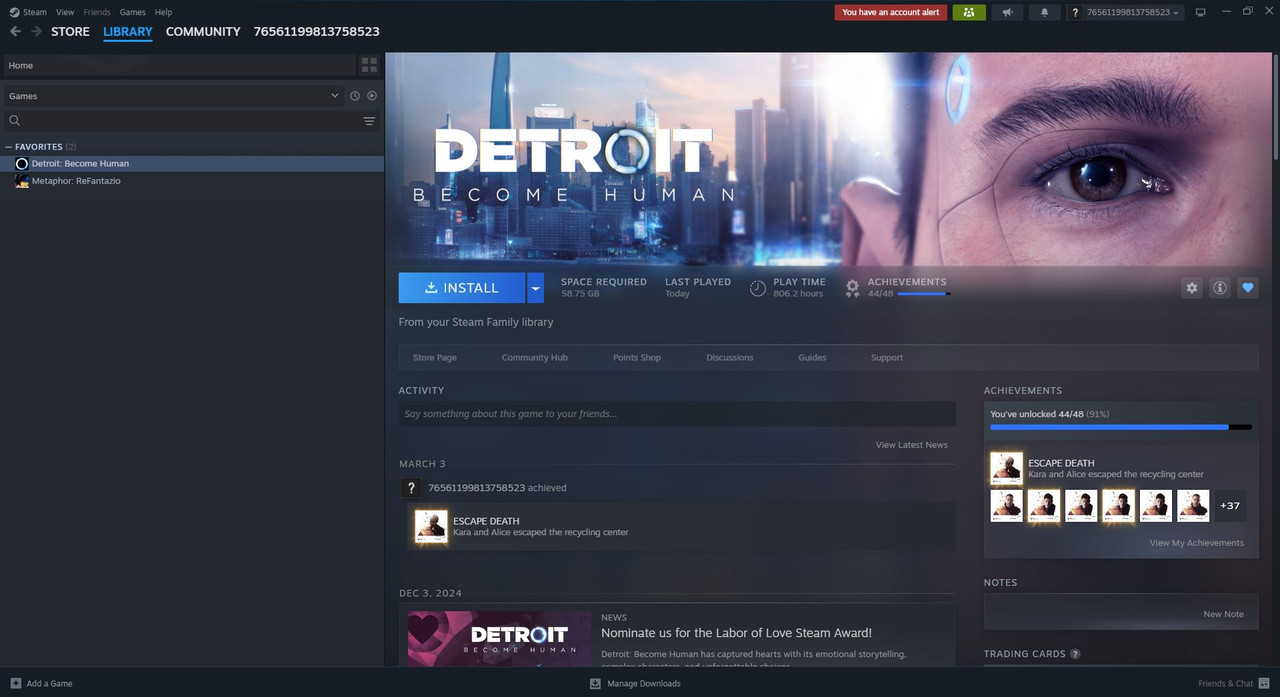1280x697 pixels.
Task: Open the Steam menu
Action: pyautogui.click(x=35, y=12)
